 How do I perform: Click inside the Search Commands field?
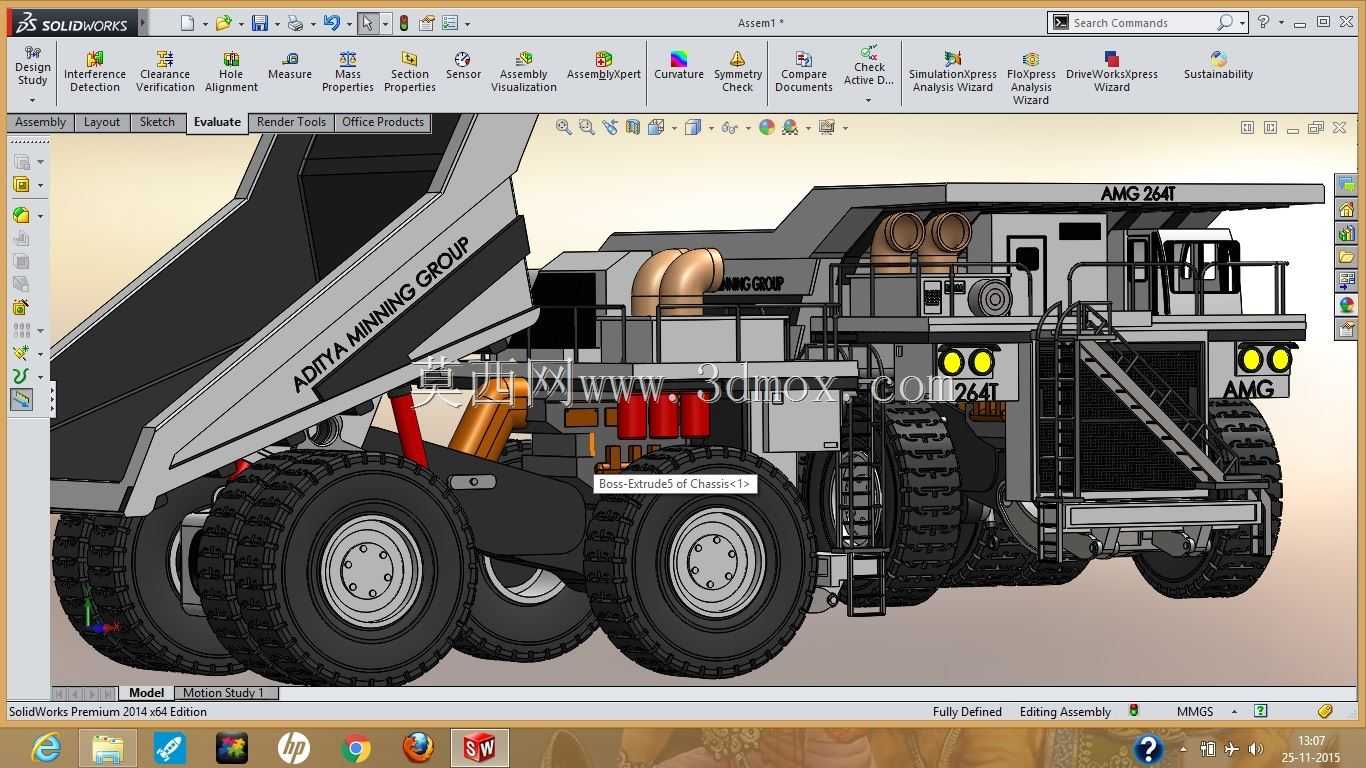(1142, 22)
